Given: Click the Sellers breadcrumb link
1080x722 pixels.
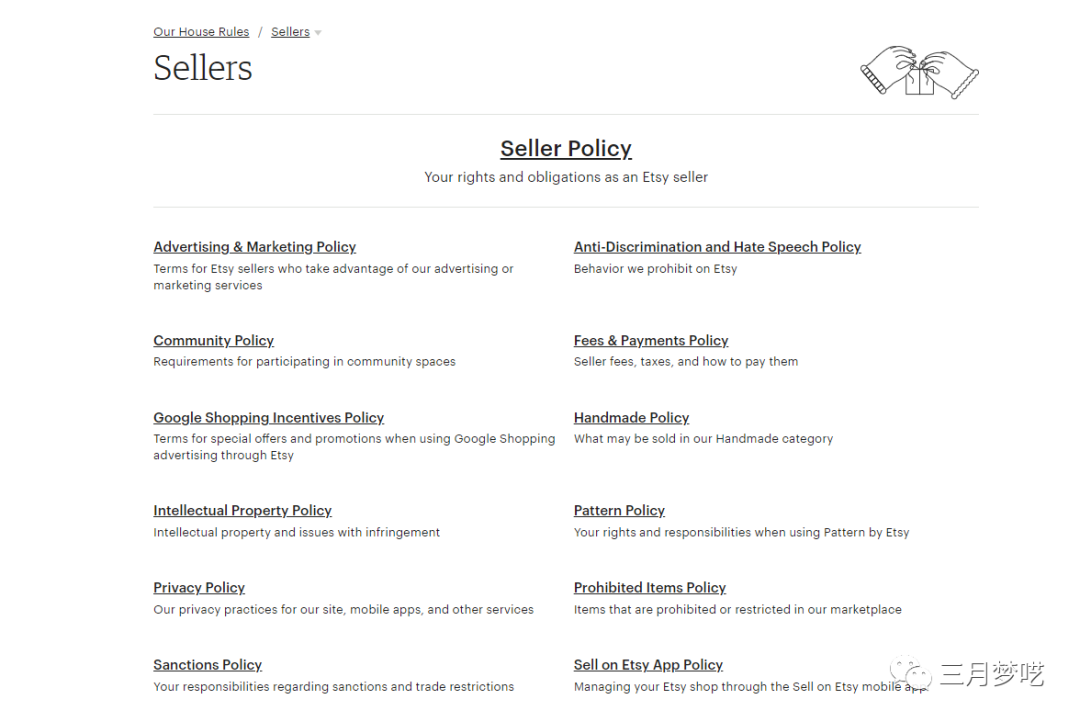Looking at the screenshot, I should [290, 32].
